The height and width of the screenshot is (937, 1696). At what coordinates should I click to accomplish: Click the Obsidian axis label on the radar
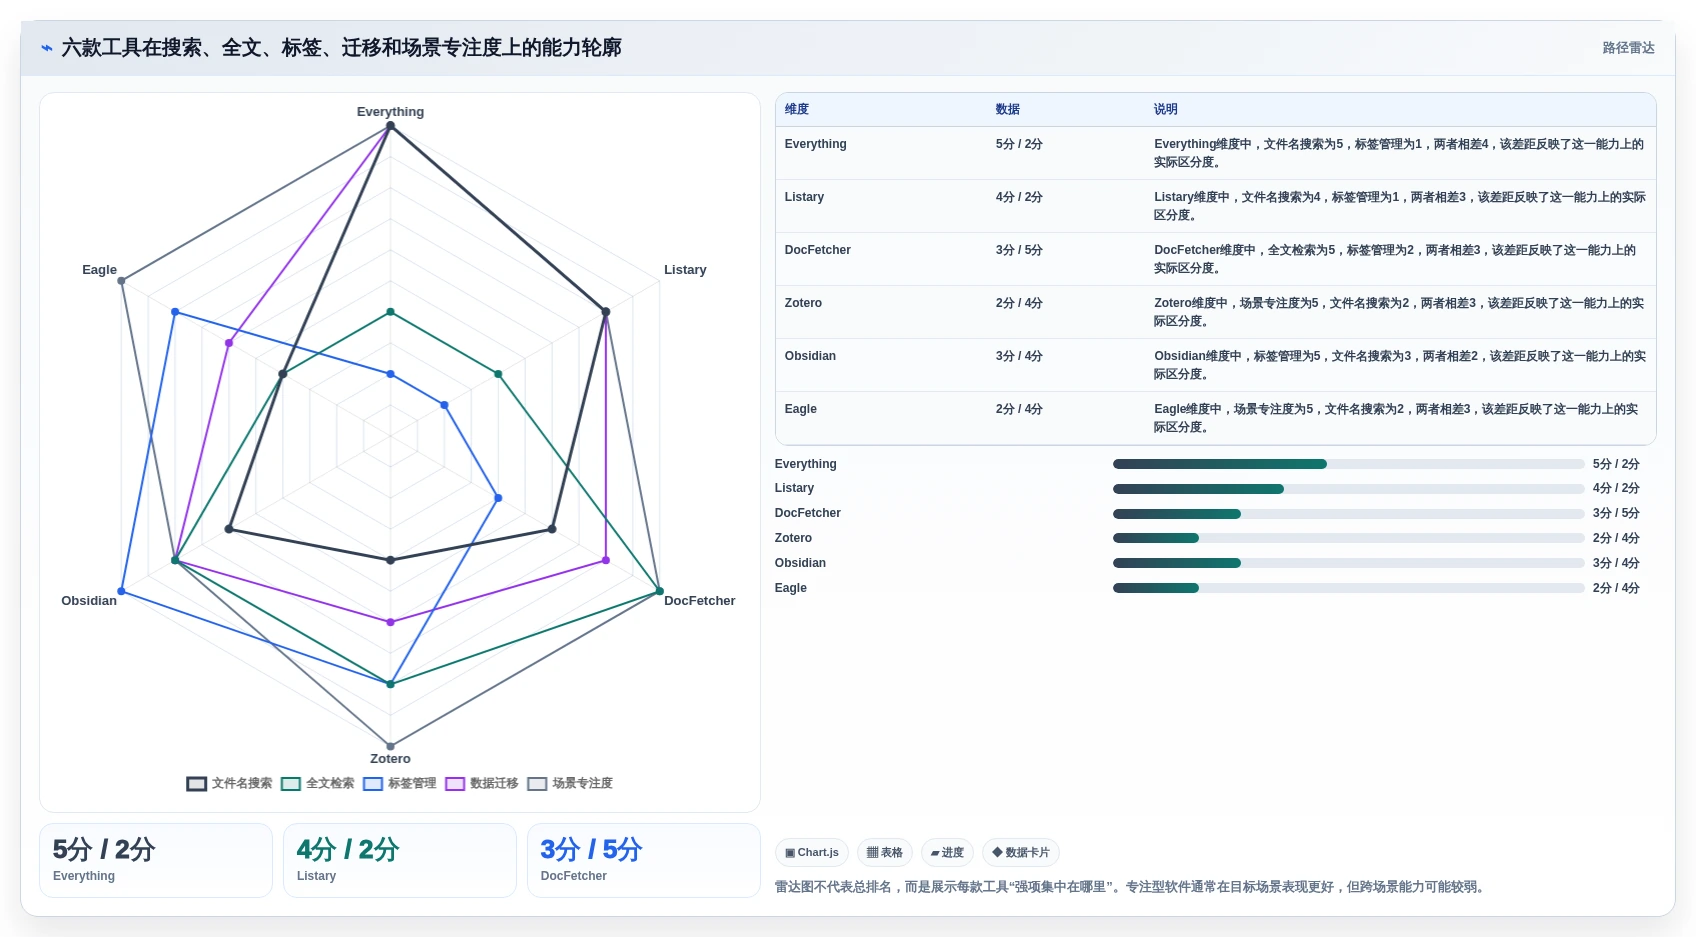tap(89, 601)
